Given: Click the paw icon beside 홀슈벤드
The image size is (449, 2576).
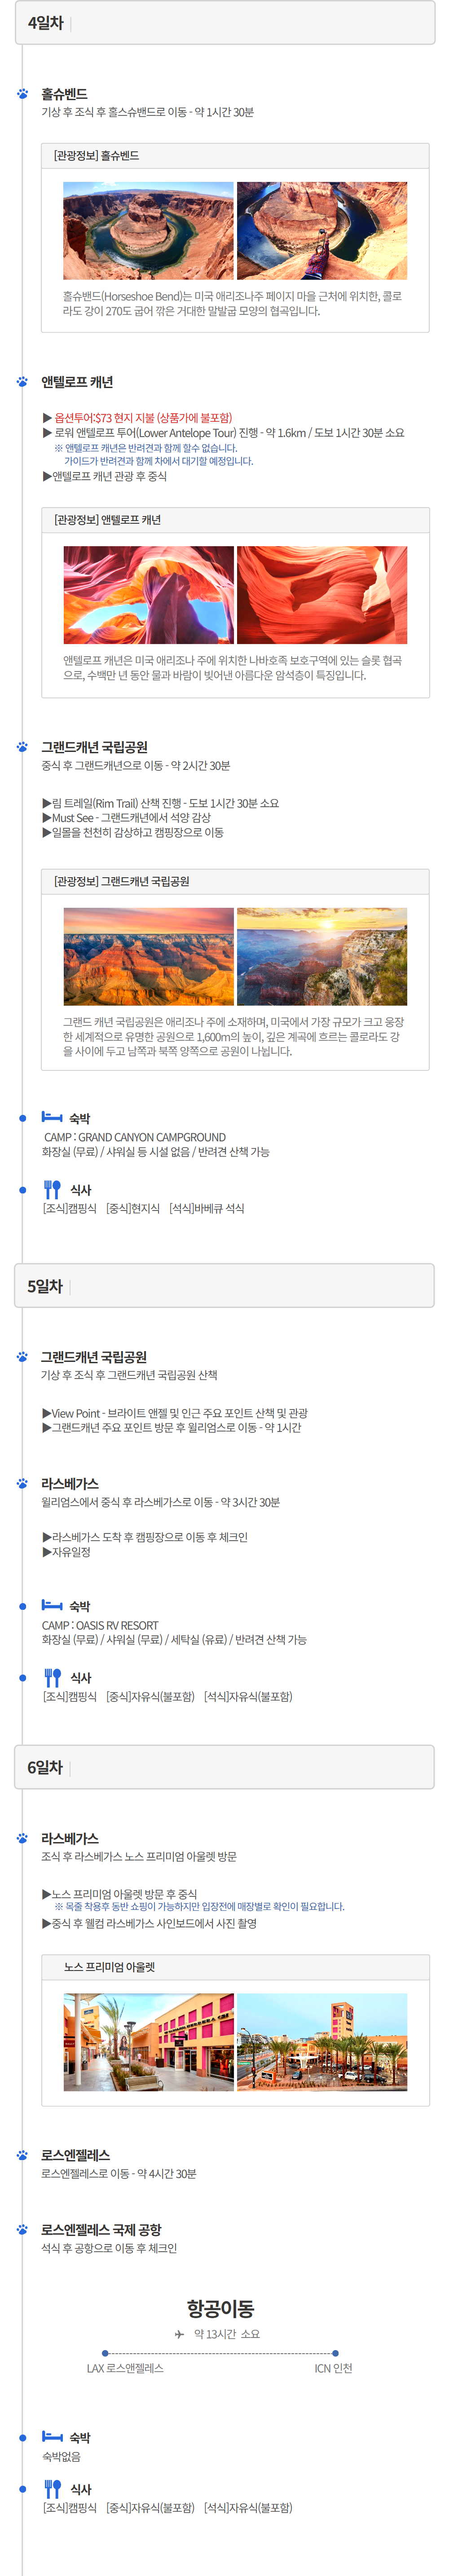Looking at the screenshot, I should coord(22,94).
